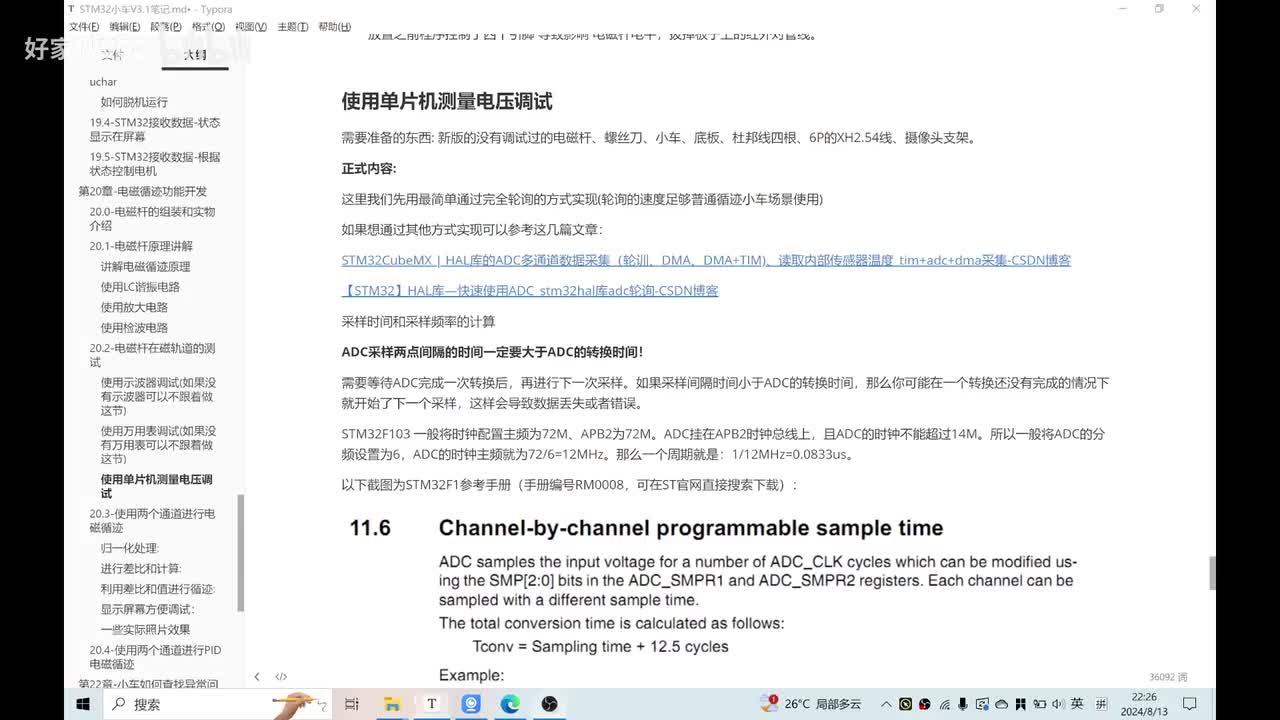Click the bold ADC采样两点间隔 sentence
Image resolution: width=1280 pixels, height=720 pixels.
click(492, 352)
